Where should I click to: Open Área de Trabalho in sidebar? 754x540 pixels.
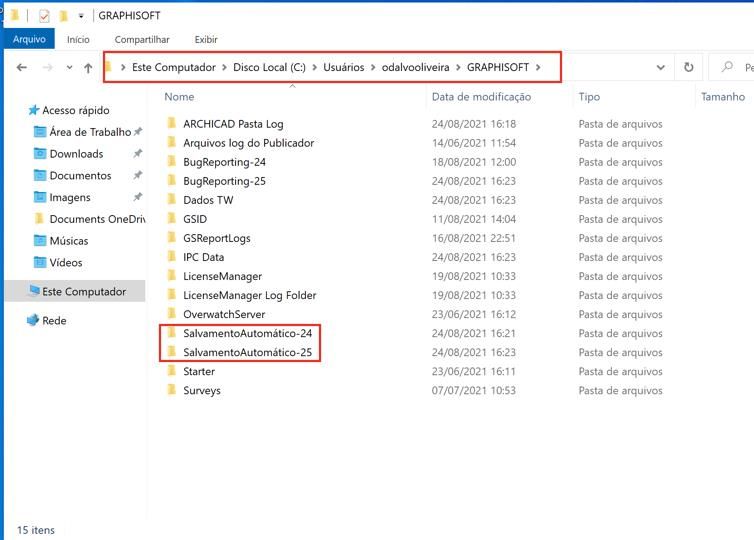[x=90, y=132]
